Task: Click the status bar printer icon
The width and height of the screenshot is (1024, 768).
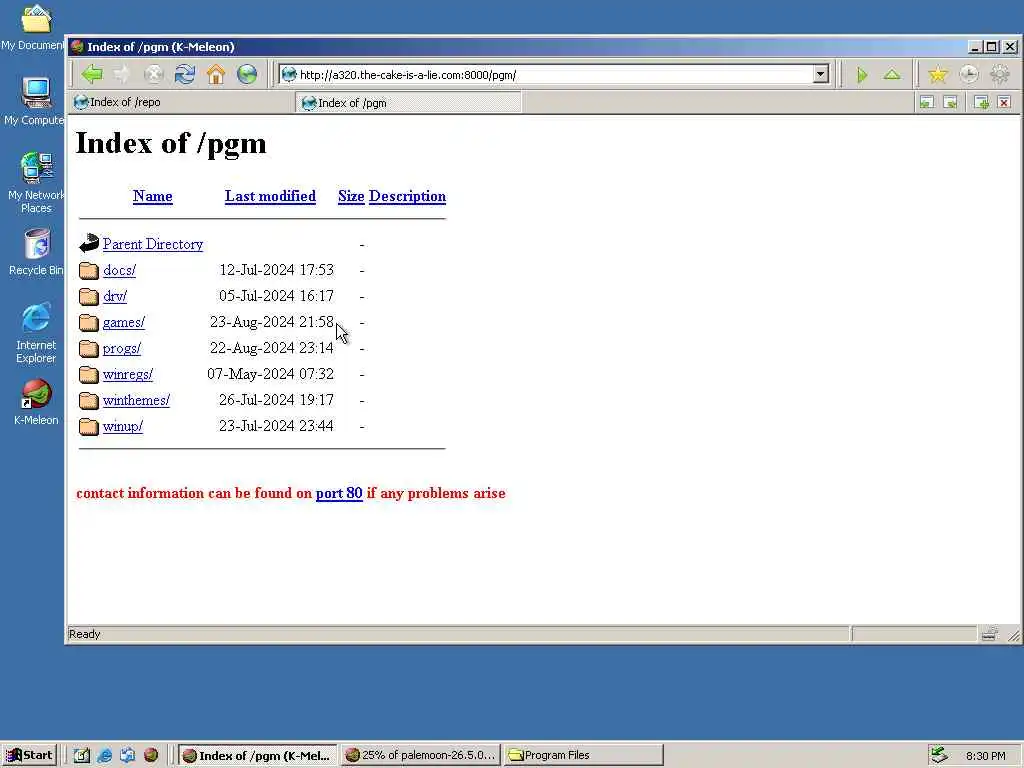Action: point(989,633)
